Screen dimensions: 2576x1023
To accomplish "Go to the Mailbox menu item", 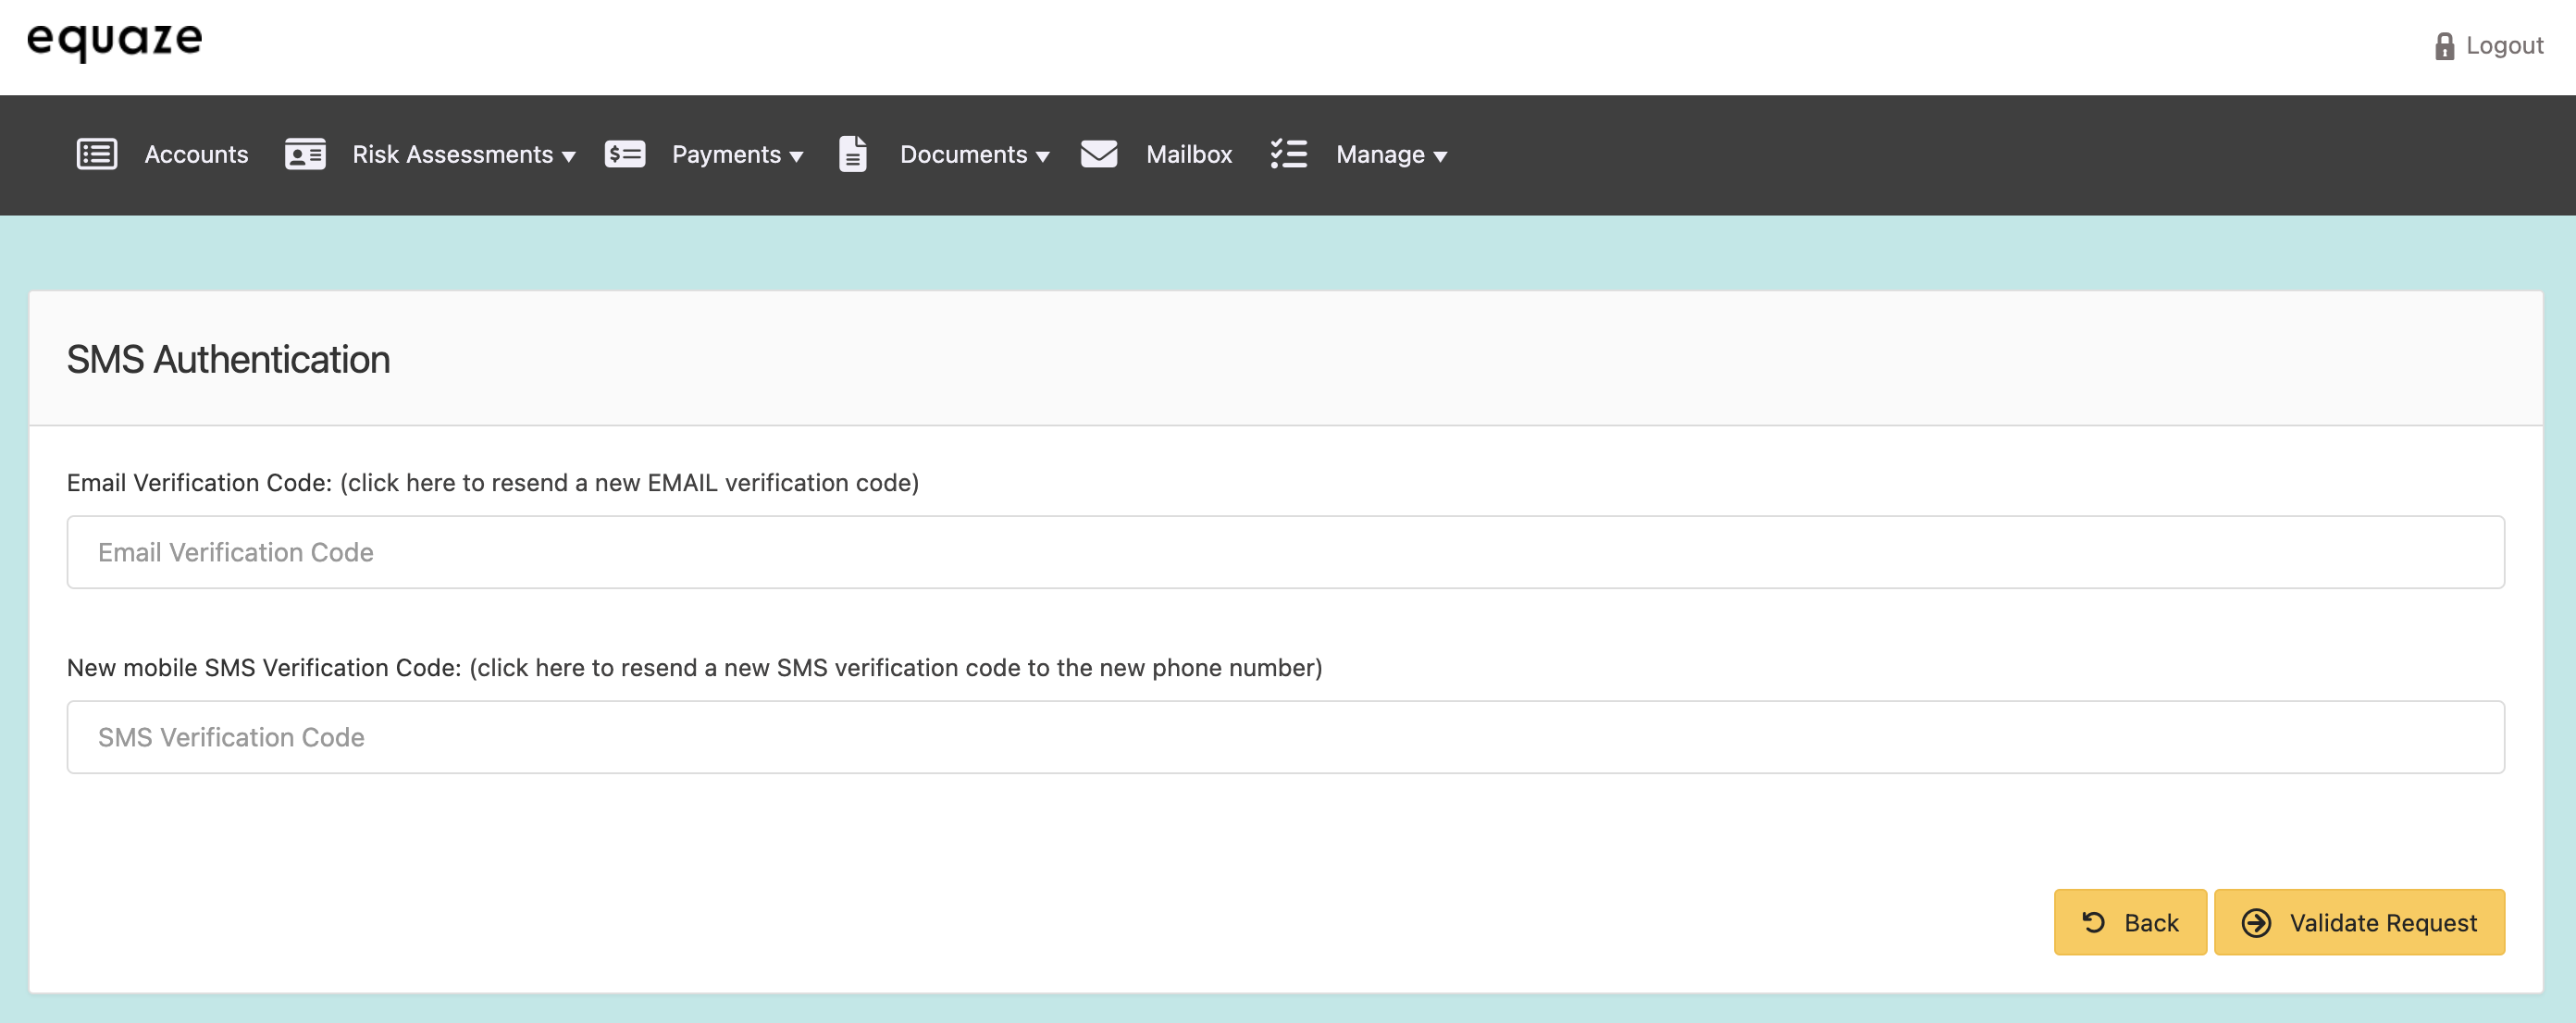I will pyautogui.click(x=1188, y=154).
